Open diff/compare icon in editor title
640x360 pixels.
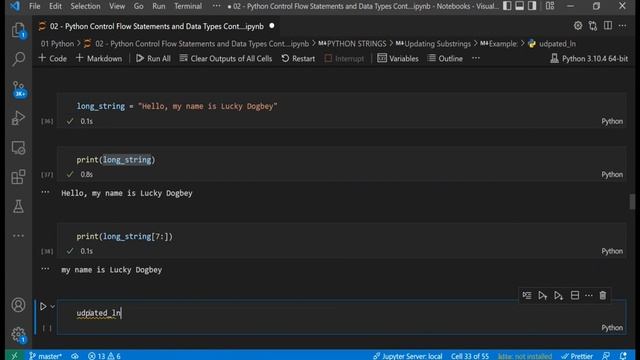pos(593,26)
